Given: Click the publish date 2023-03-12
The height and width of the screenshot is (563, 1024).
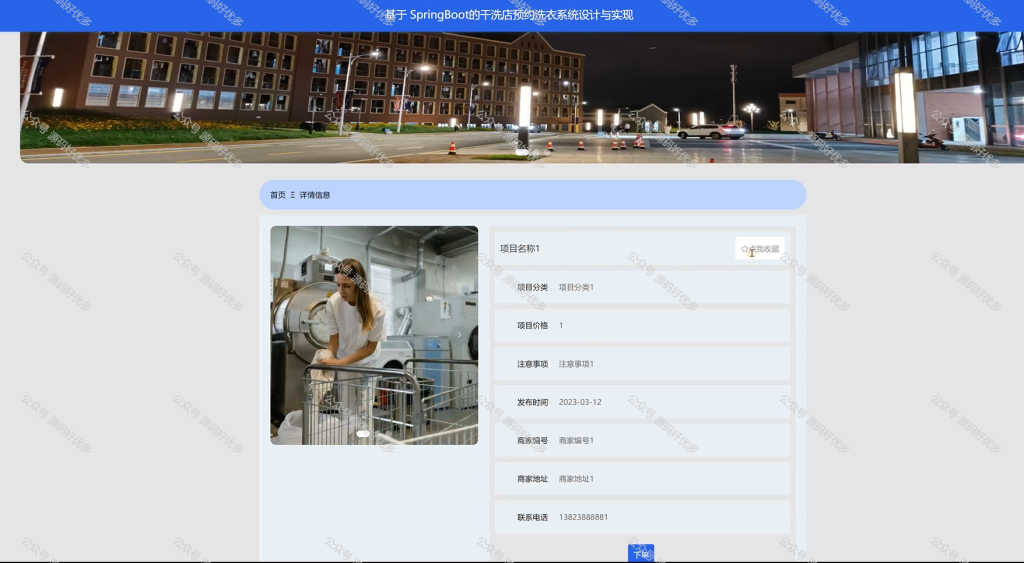Looking at the screenshot, I should 580,402.
